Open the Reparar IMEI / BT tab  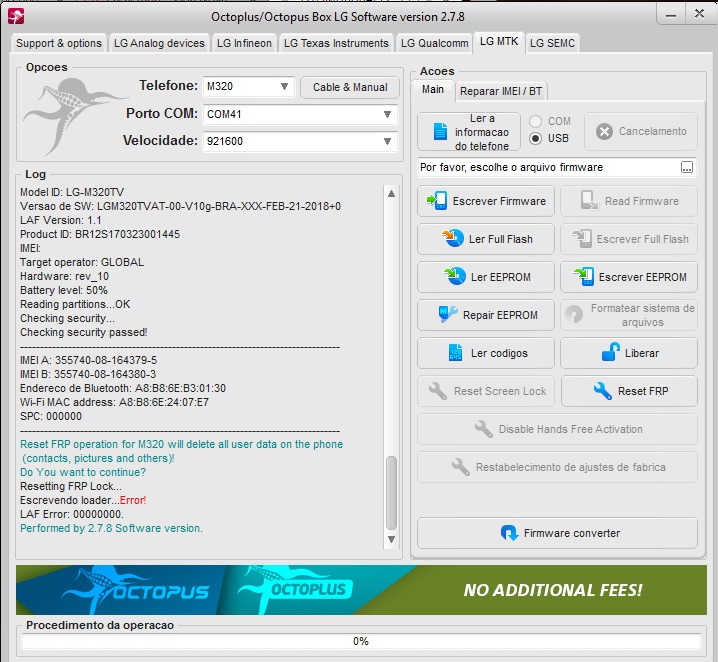click(501, 91)
